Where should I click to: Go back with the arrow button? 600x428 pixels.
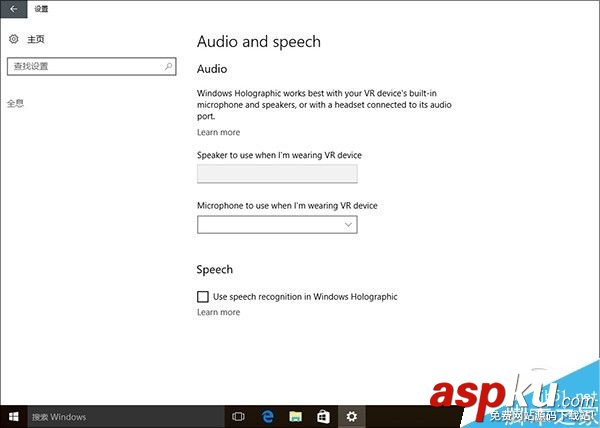click(13, 9)
